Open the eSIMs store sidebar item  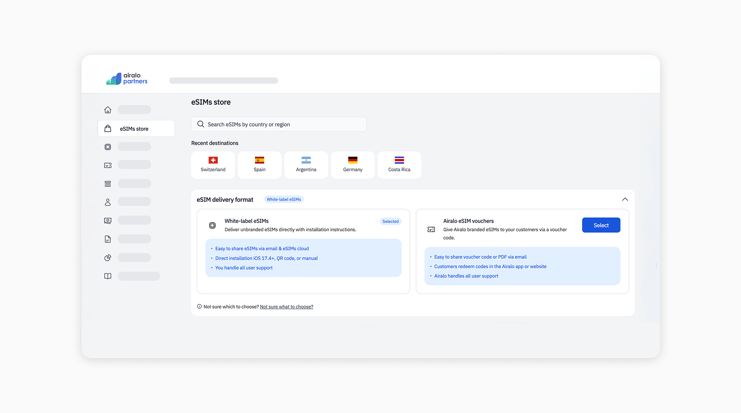[135, 129]
